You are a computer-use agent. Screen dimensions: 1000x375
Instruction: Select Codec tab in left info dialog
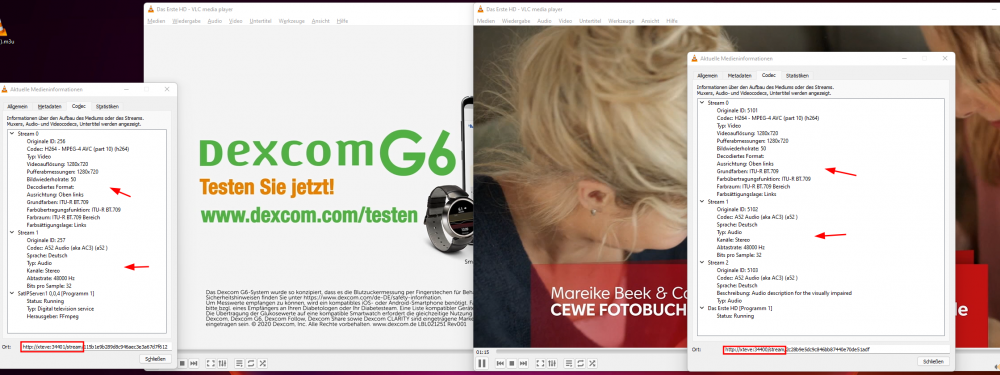pos(78,106)
